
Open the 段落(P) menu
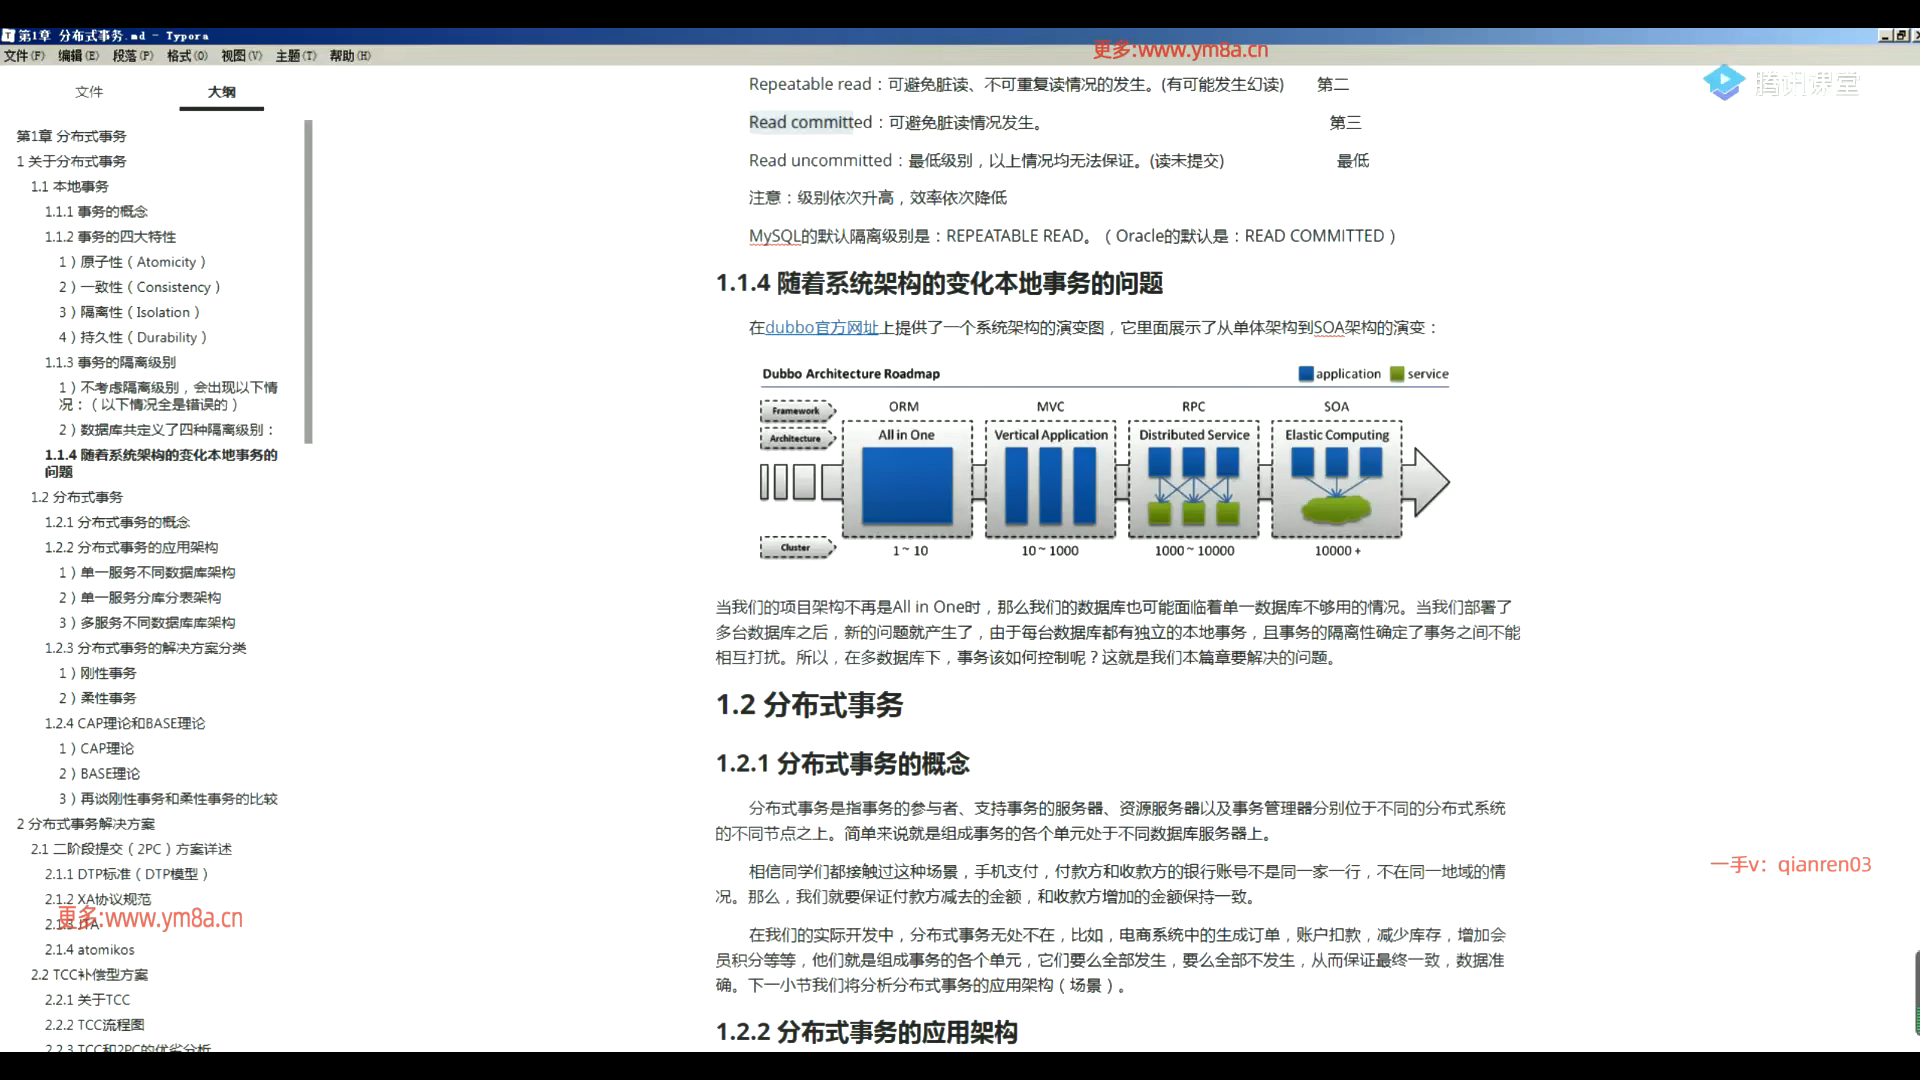point(132,56)
